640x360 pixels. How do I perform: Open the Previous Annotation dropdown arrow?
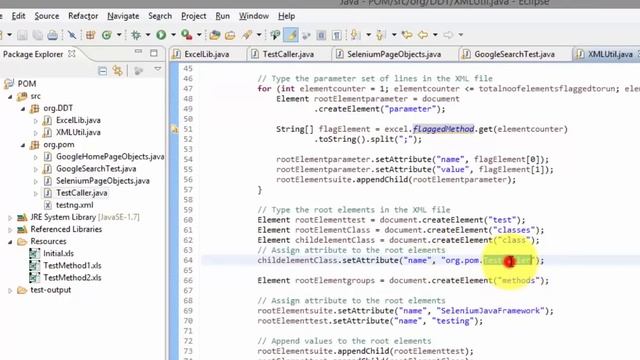point(394,35)
